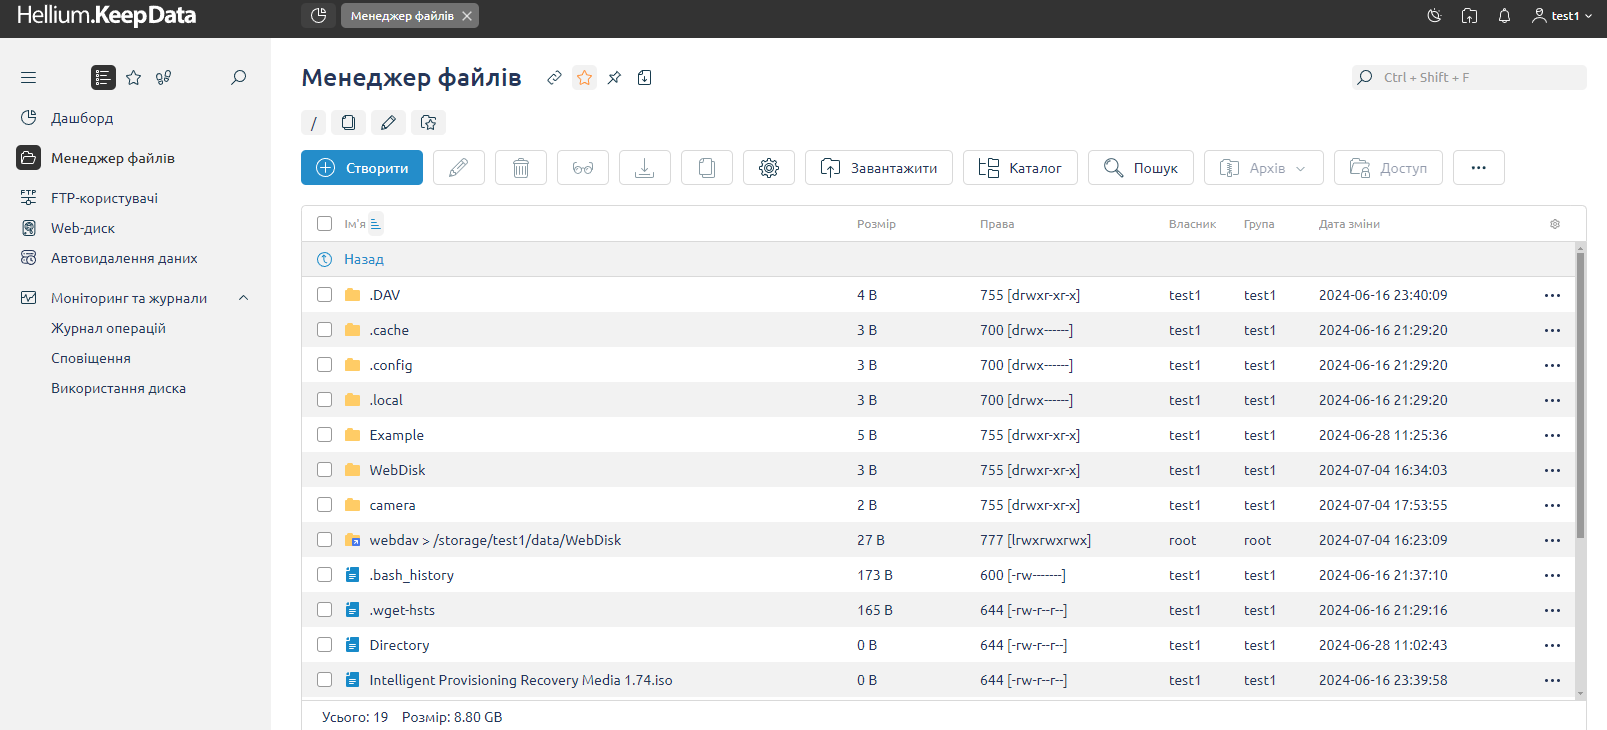The width and height of the screenshot is (1607, 730).
Task: Sort by Ім'я column header
Action: (355, 224)
